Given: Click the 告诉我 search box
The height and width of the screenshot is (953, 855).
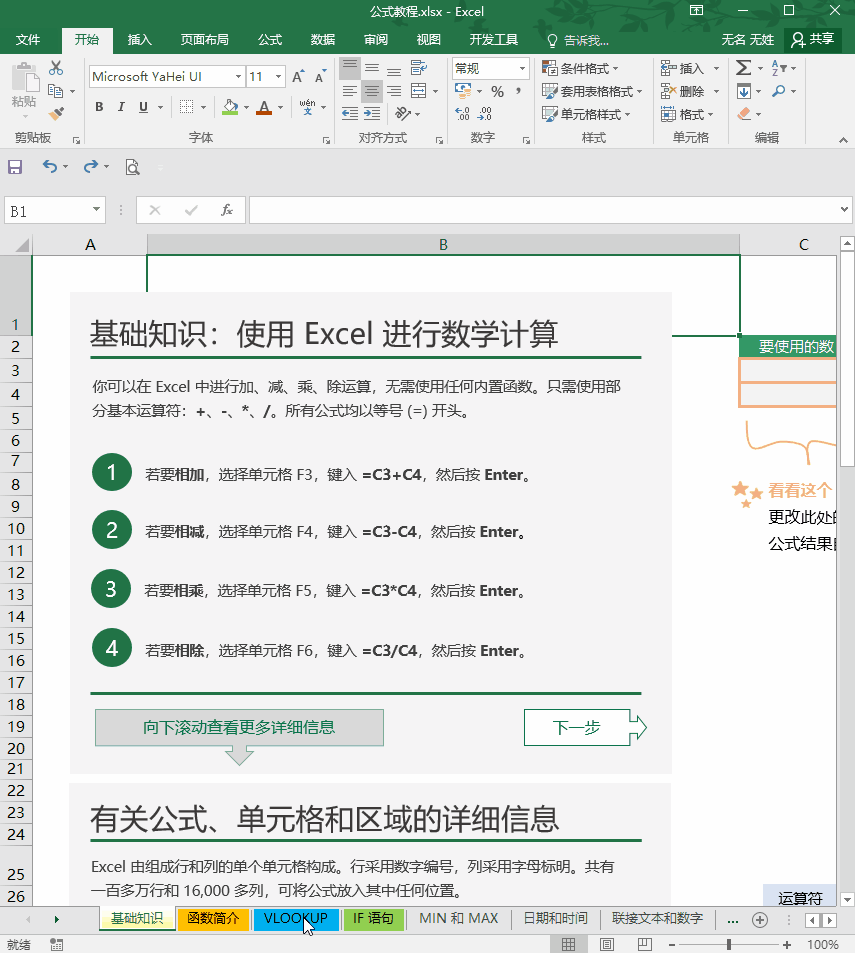Looking at the screenshot, I should pos(578,40).
